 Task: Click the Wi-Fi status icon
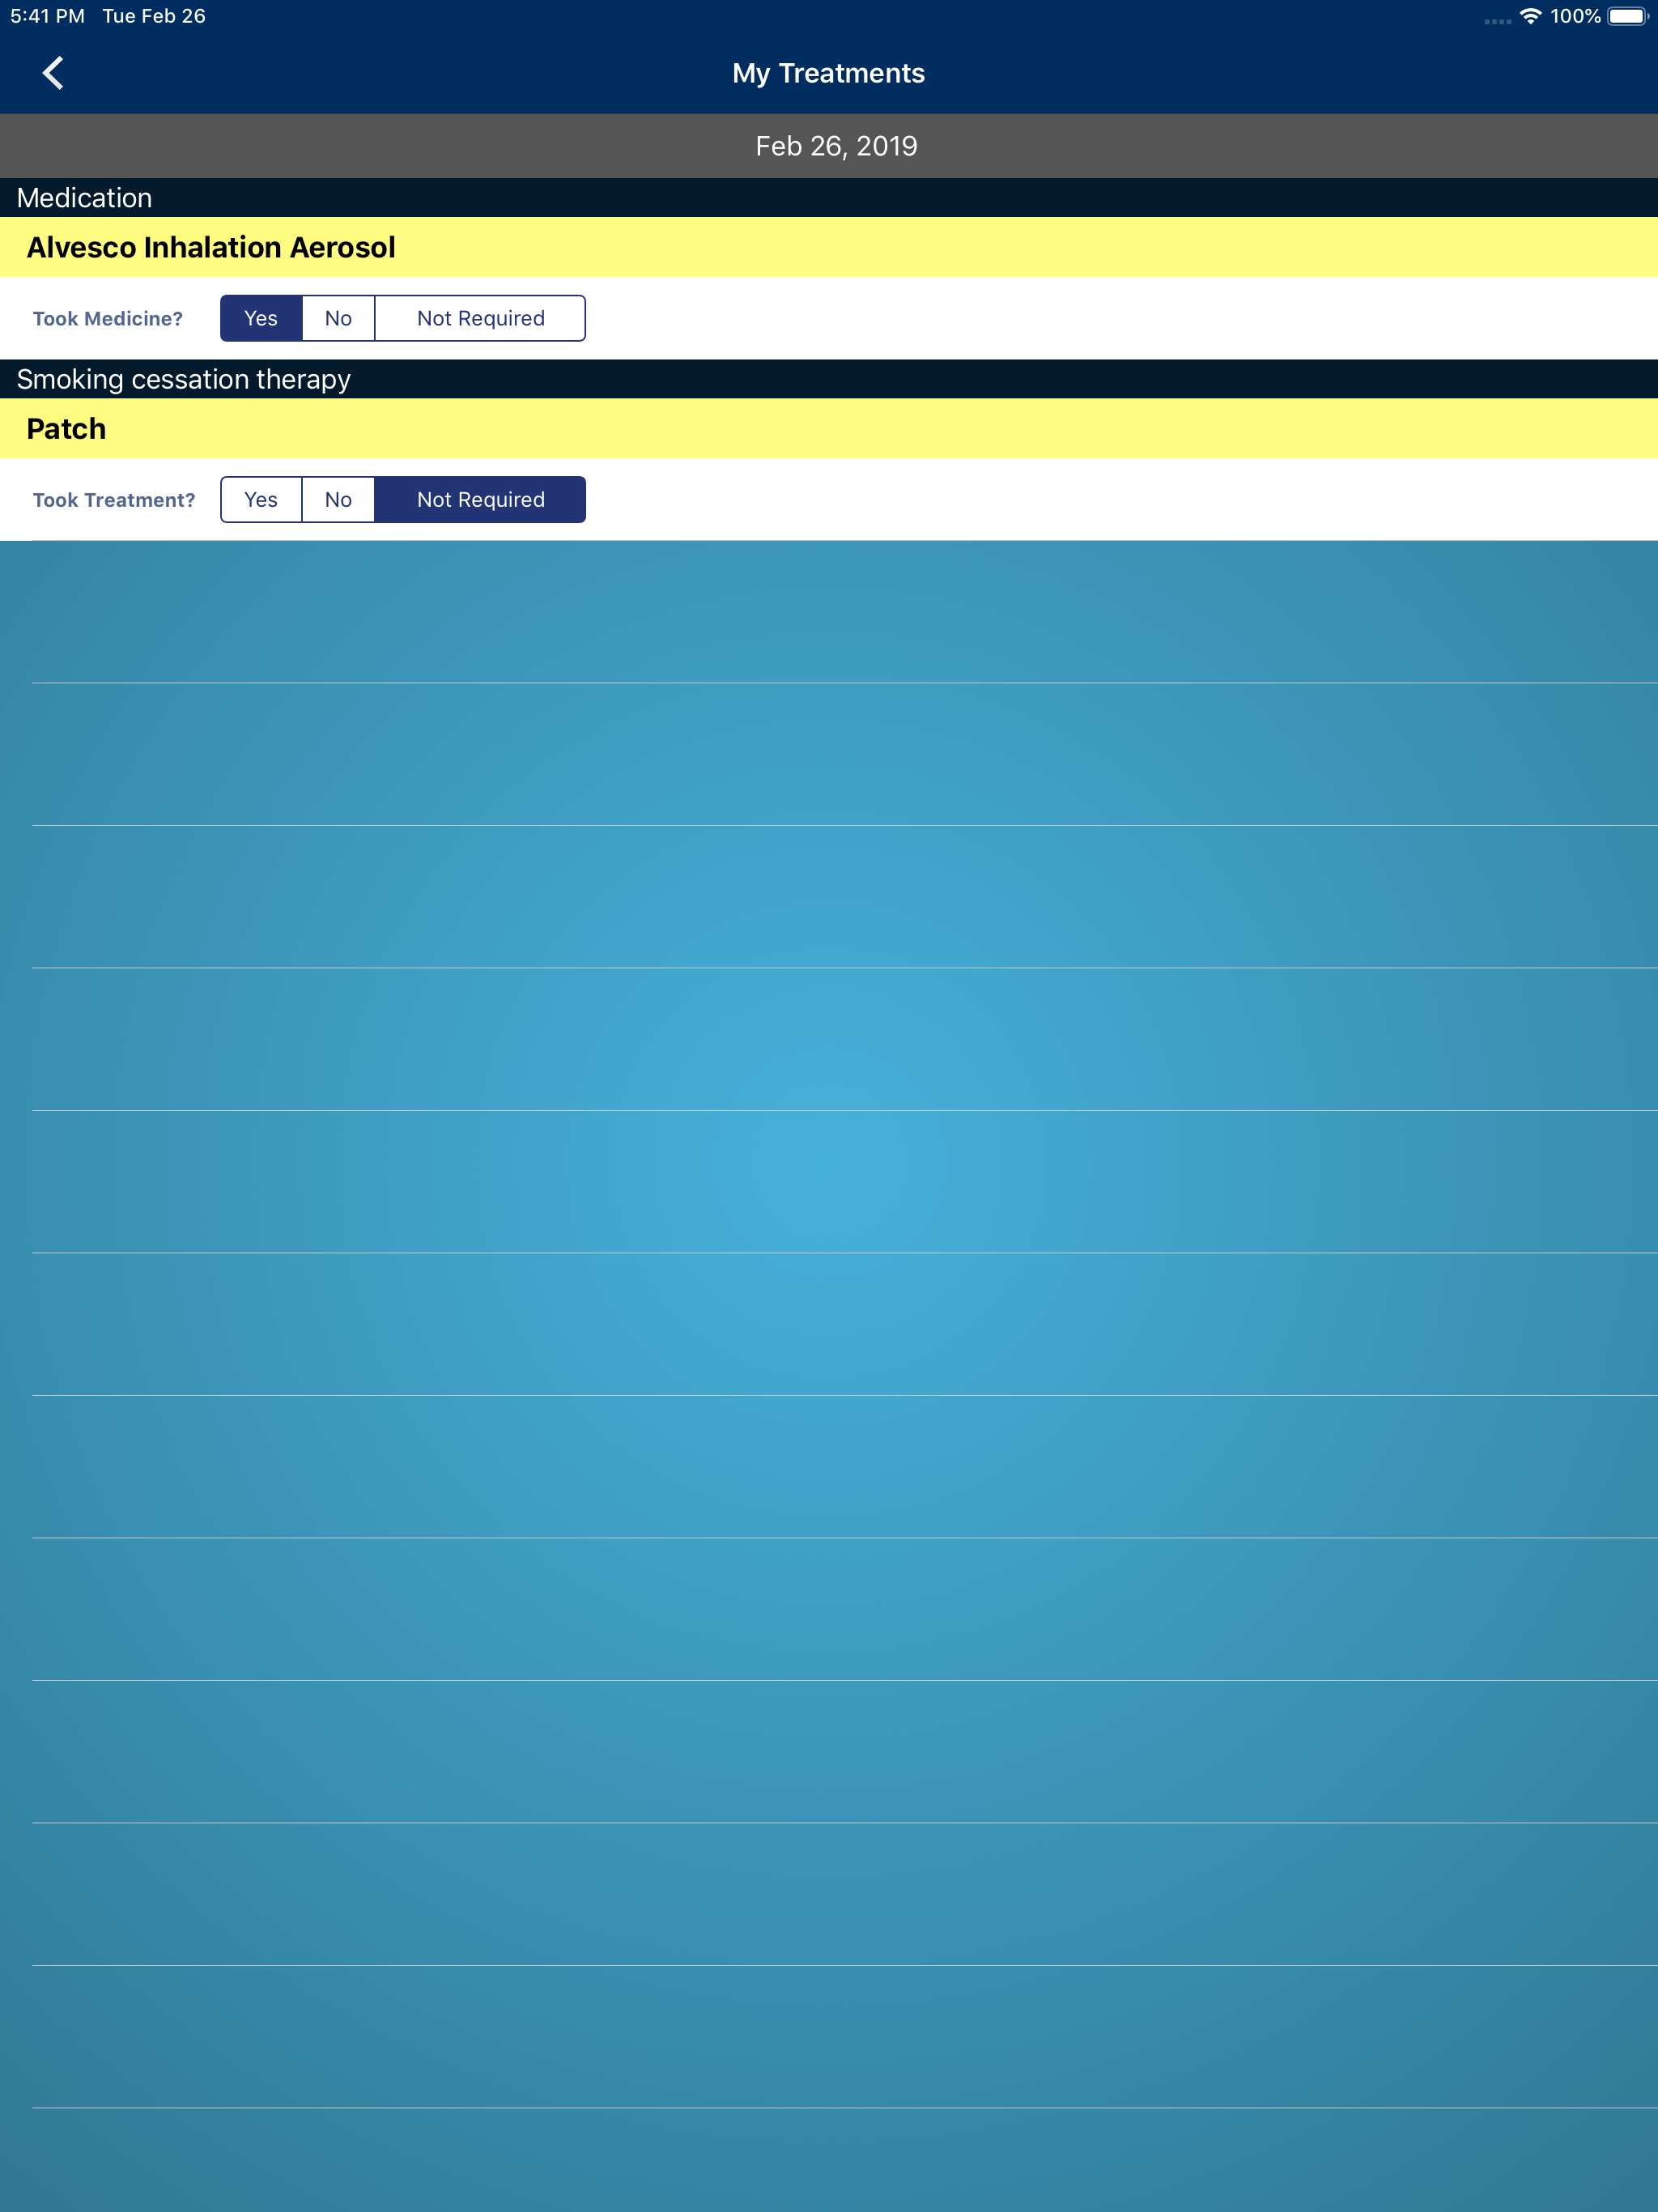(x=1529, y=17)
